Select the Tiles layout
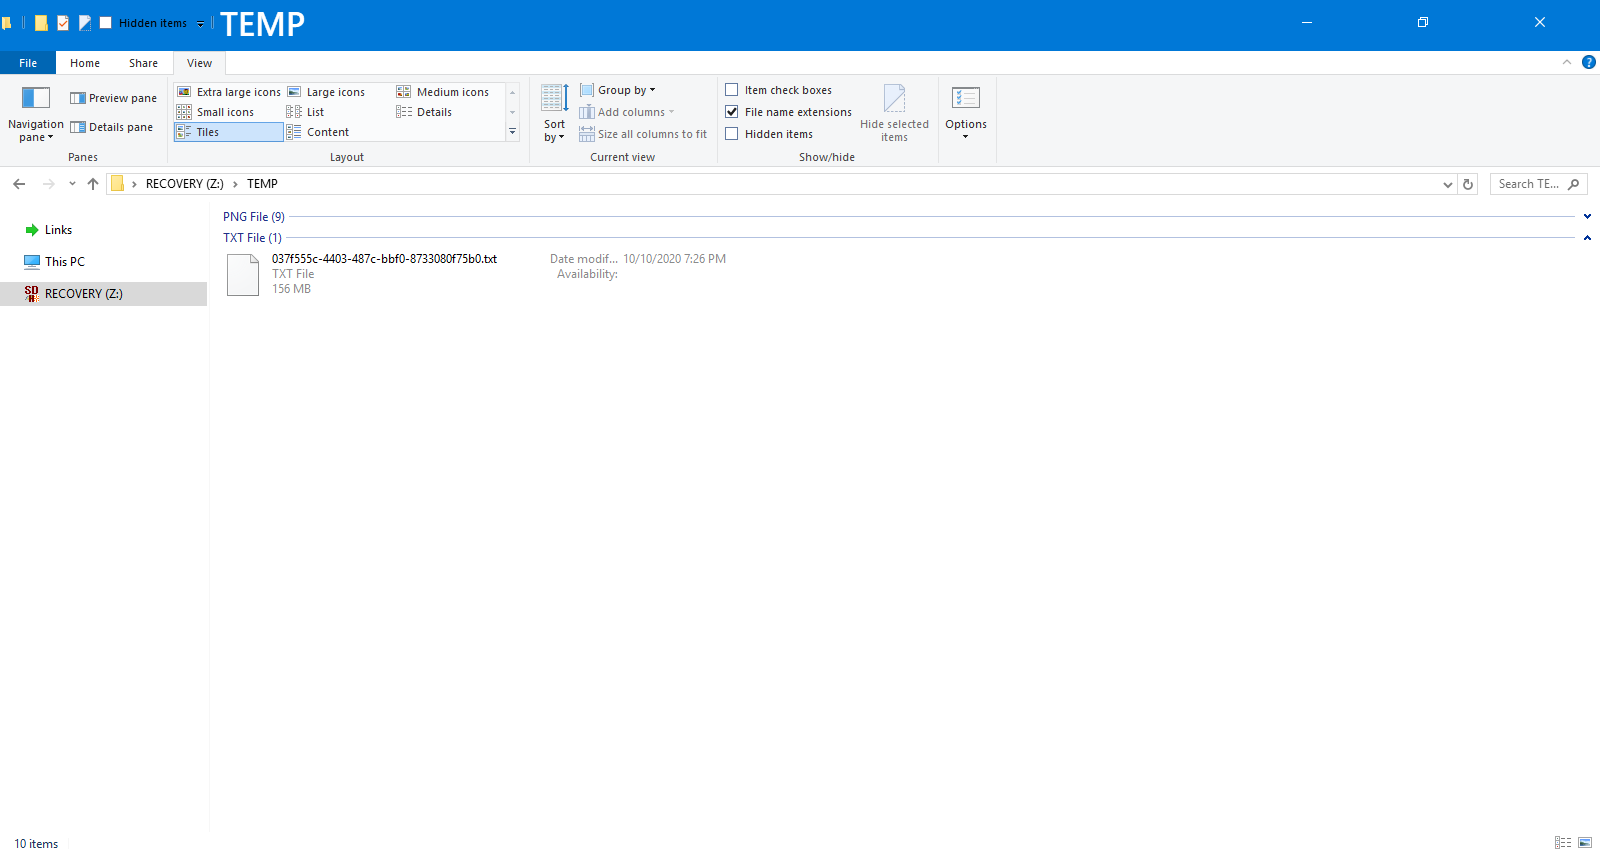This screenshot has width=1600, height=854. [x=229, y=132]
